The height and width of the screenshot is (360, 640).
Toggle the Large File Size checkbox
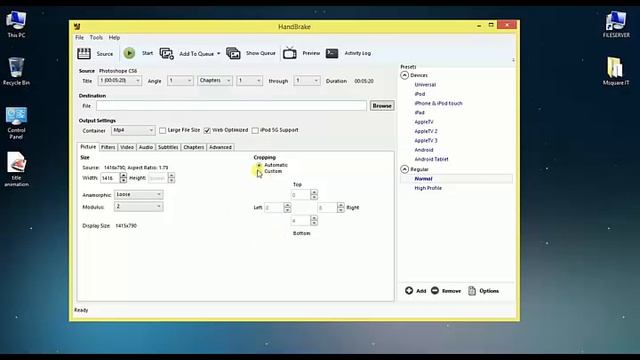(x=163, y=130)
